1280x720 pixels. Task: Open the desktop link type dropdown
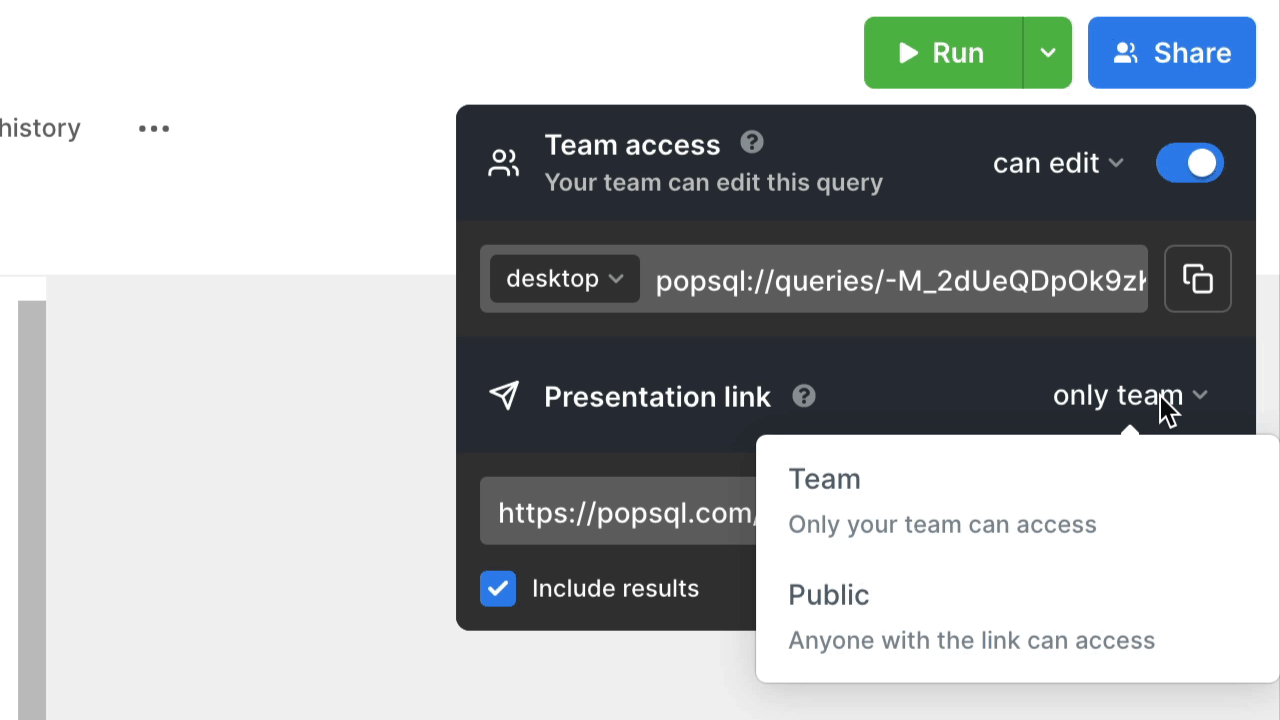click(565, 279)
